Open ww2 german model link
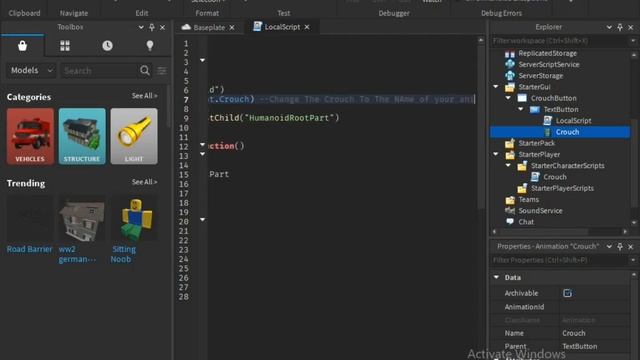Image resolution: width=640 pixels, height=360 pixels. 78,254
